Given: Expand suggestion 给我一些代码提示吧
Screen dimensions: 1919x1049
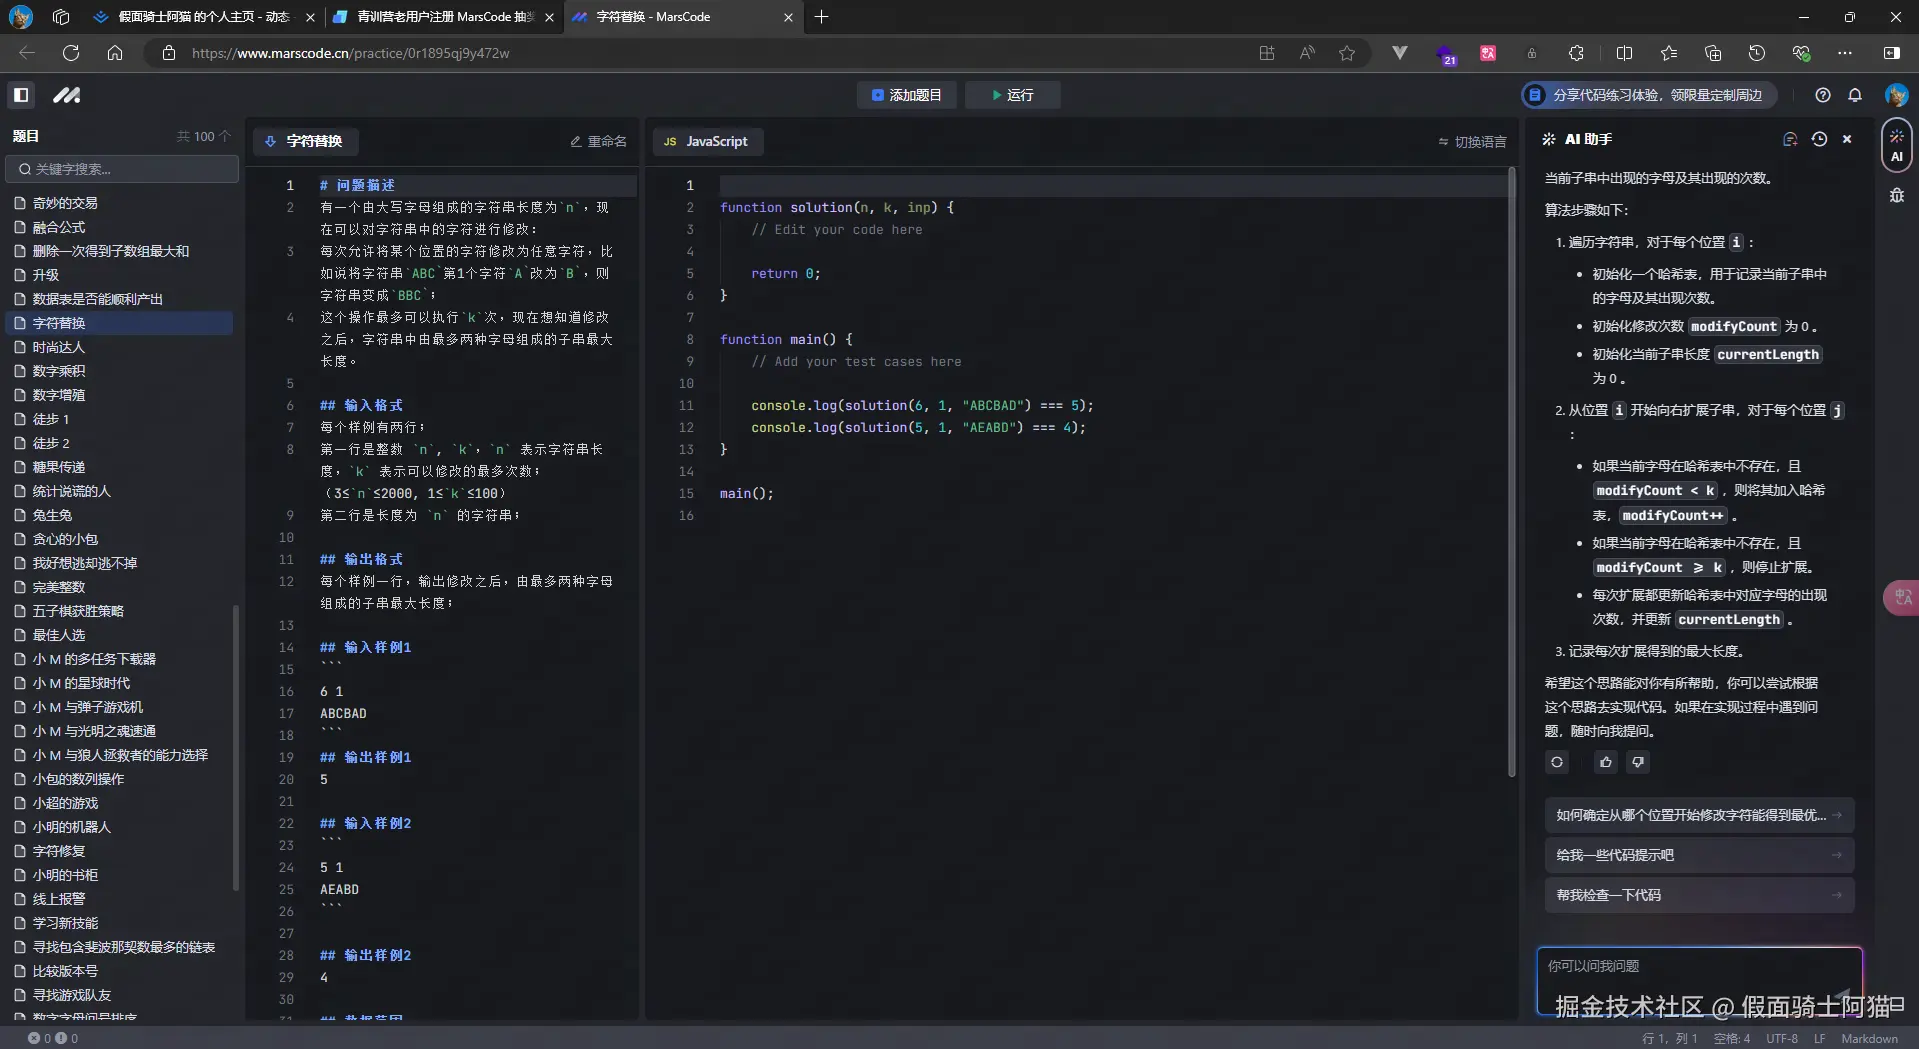Looking at the screenshot, I should [x=1699, y=855].
